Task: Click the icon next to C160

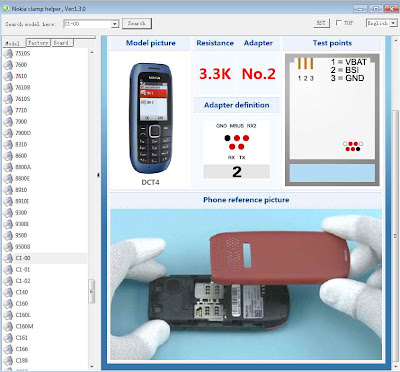Action: click(8, 303)
